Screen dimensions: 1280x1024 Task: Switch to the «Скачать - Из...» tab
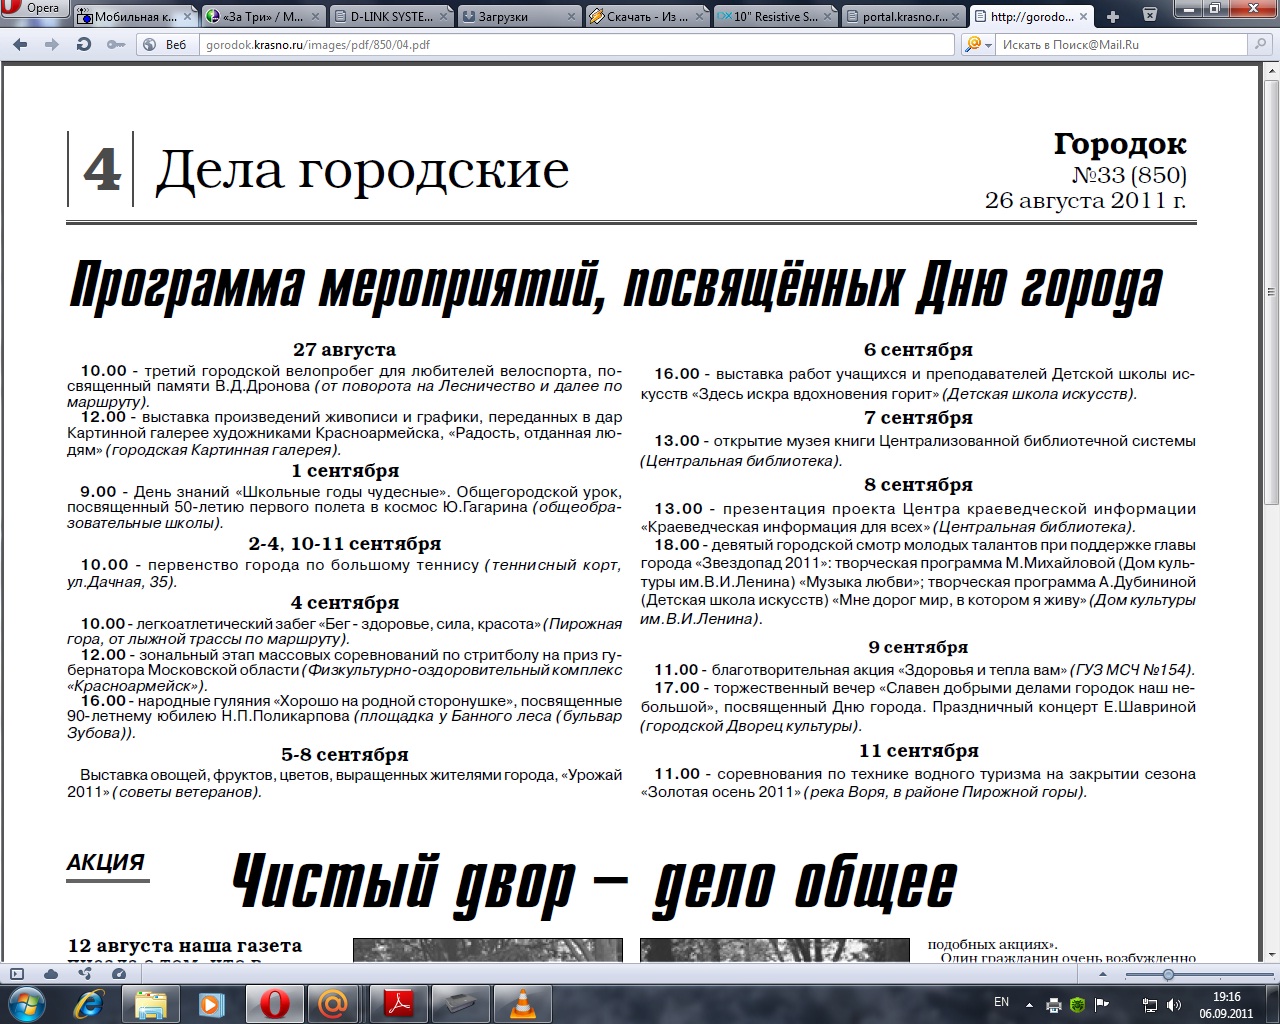[648, 17]
